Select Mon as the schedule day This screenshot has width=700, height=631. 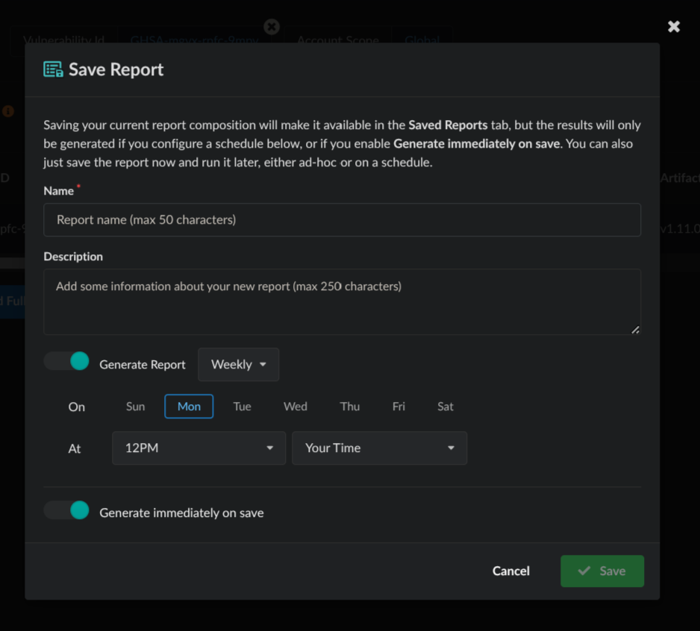189,407
